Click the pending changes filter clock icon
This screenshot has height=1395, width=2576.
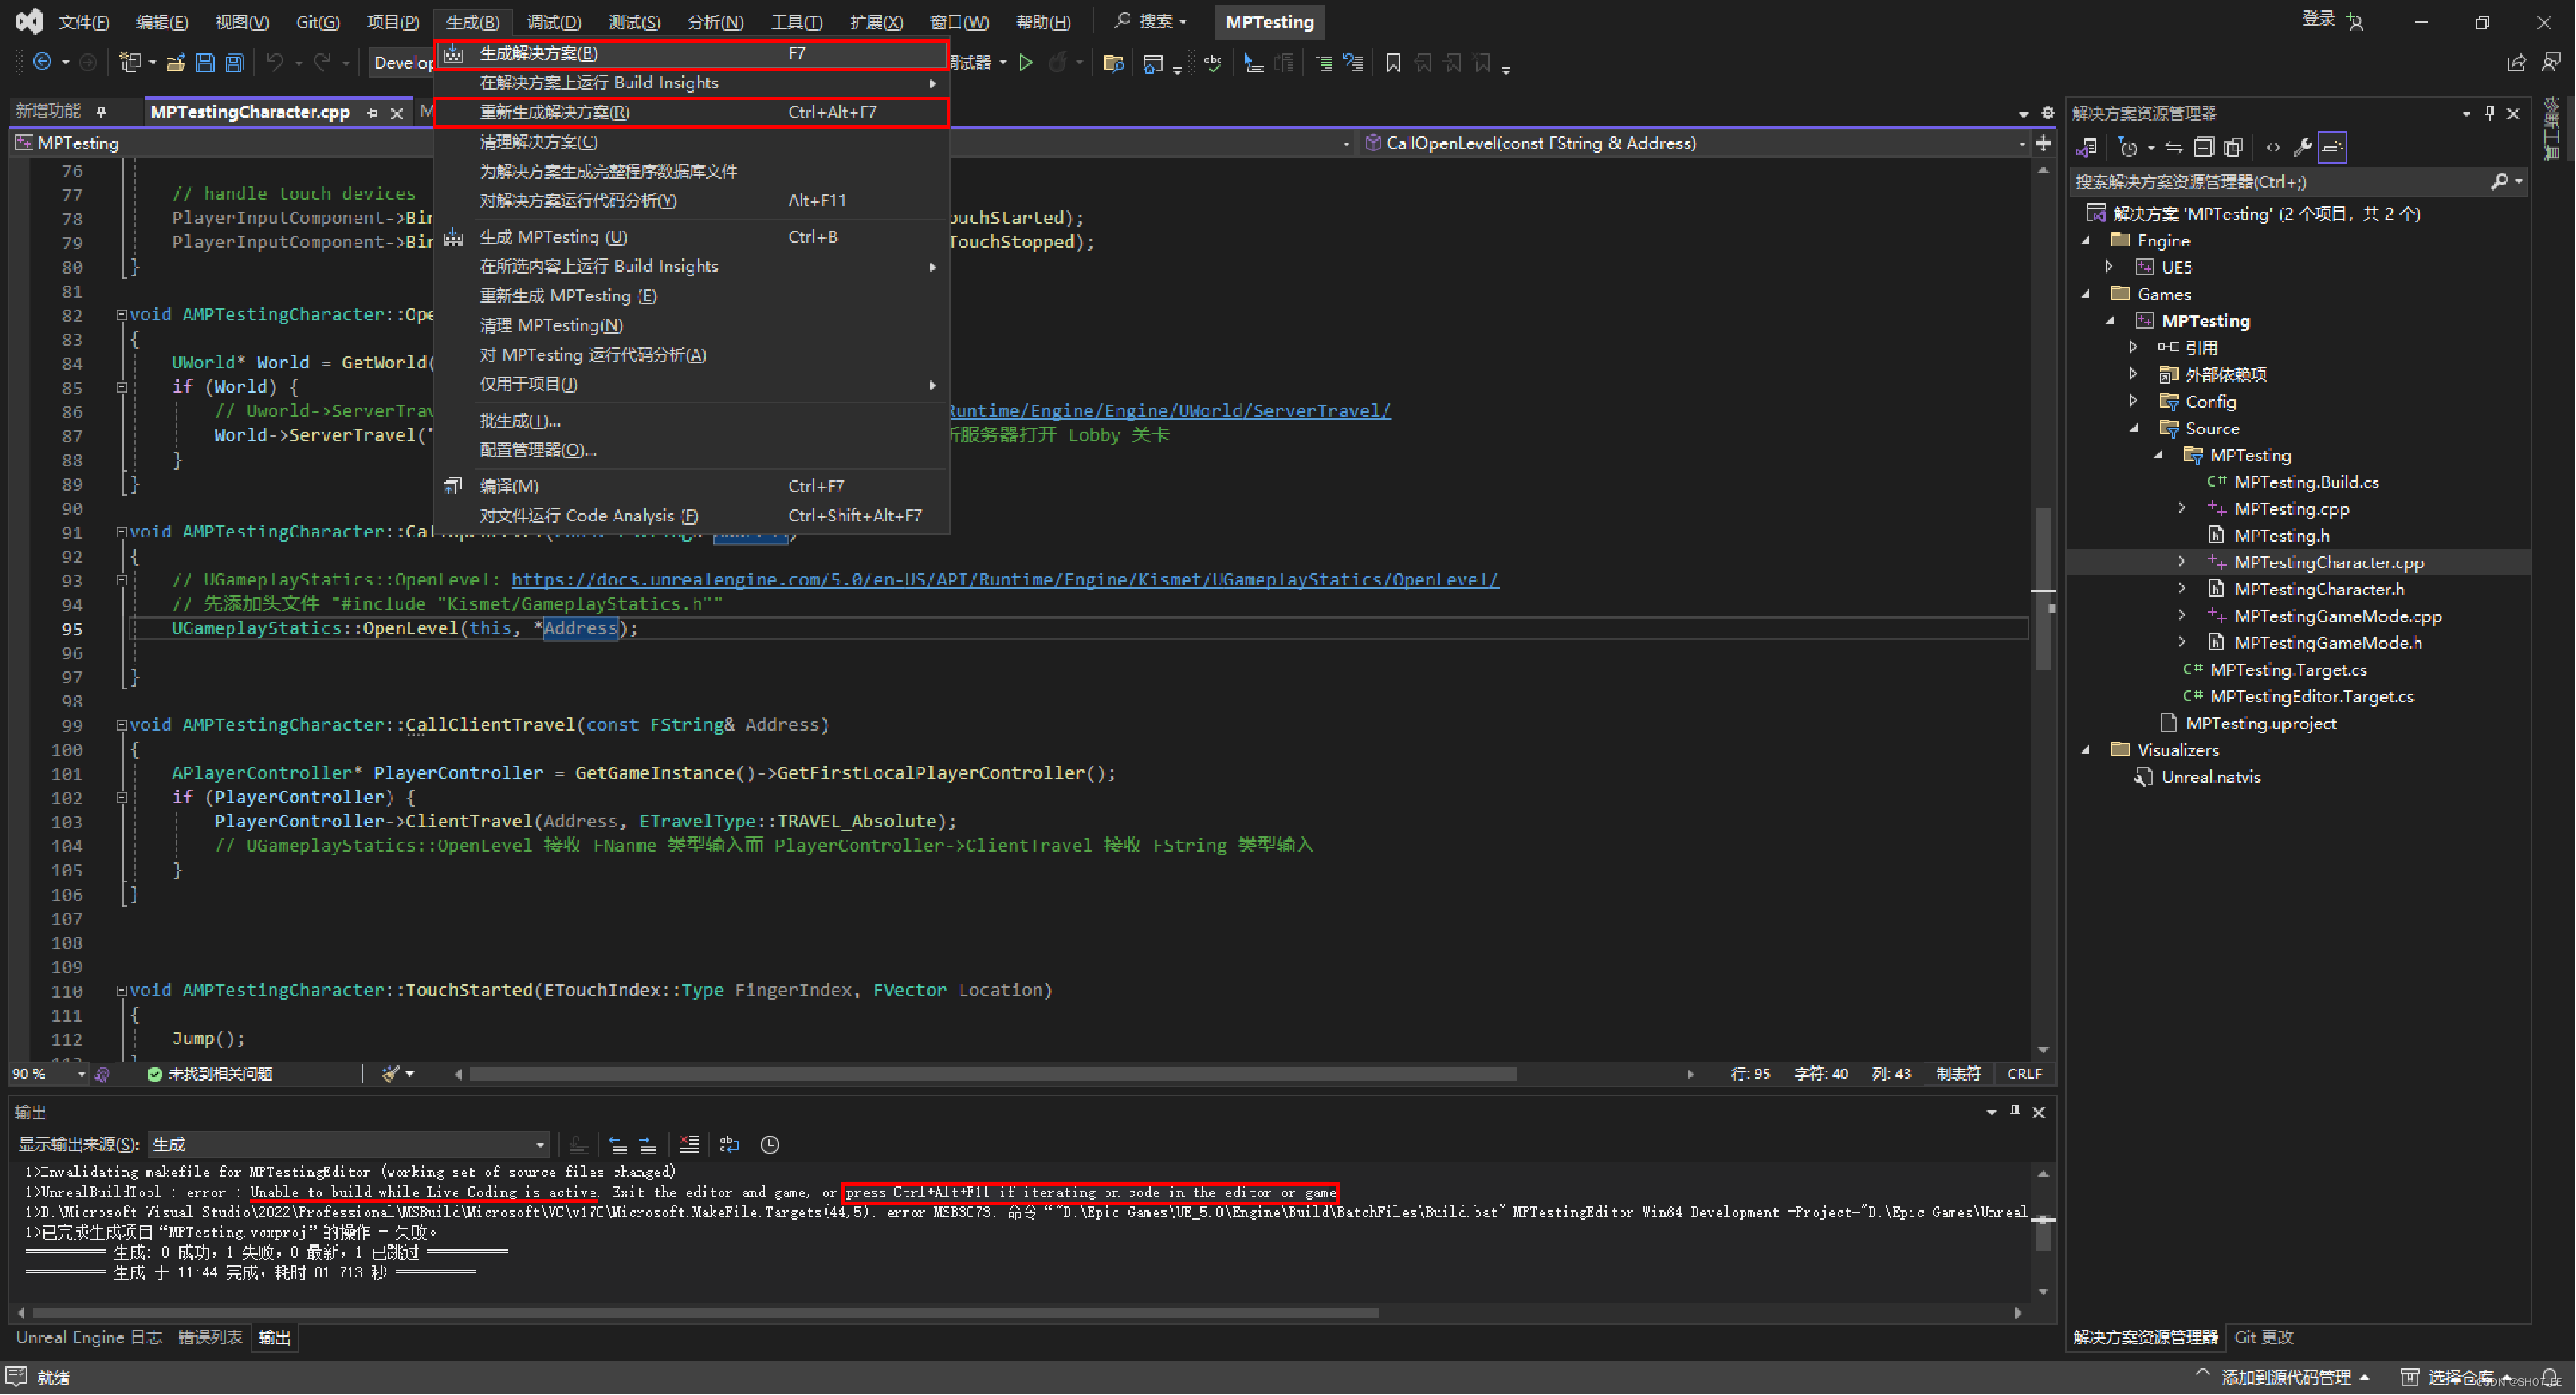[x=2128, y=148]
